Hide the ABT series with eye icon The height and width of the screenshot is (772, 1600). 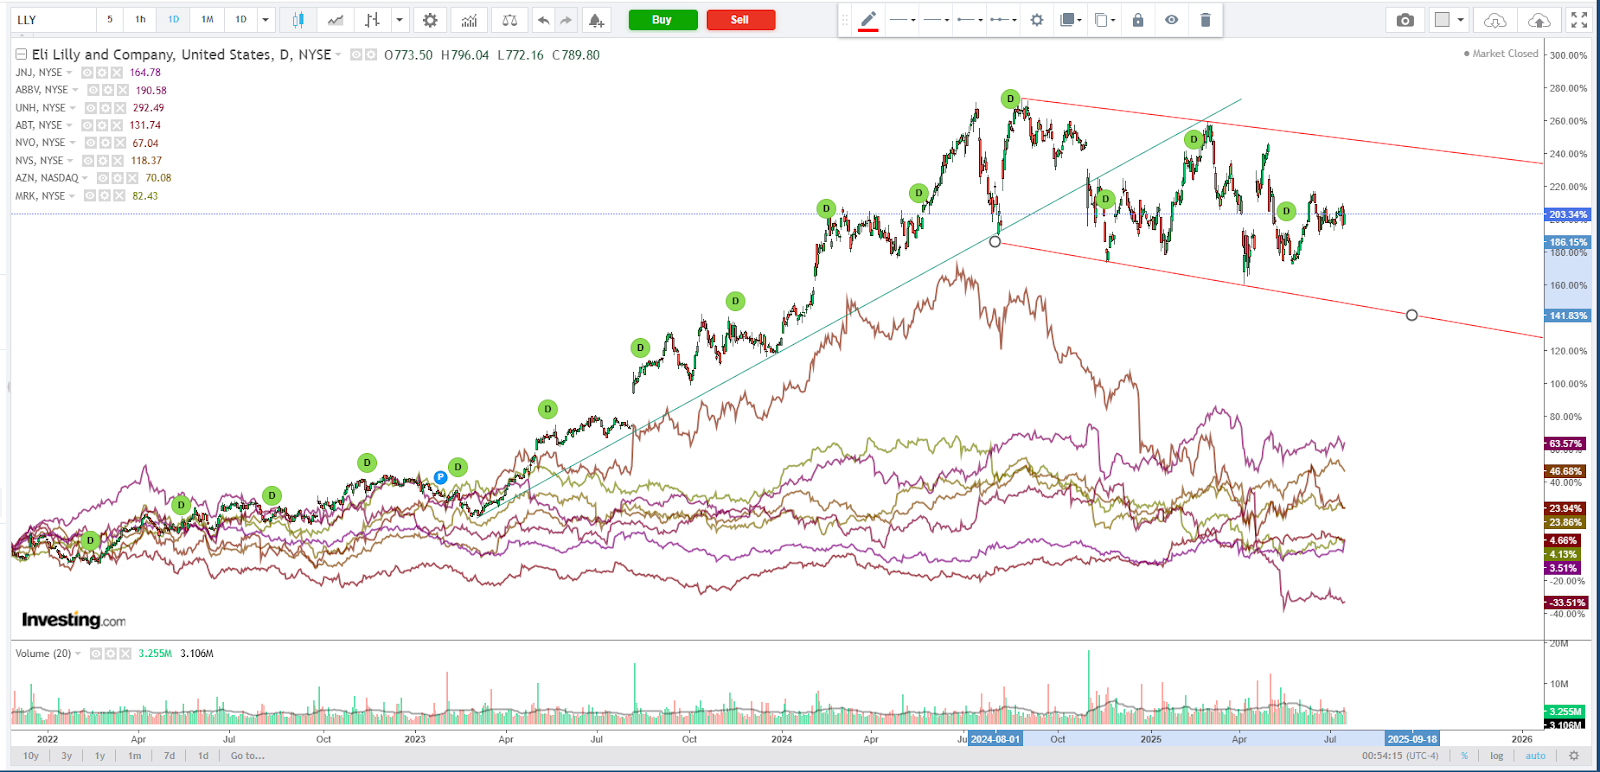[87, 125]
